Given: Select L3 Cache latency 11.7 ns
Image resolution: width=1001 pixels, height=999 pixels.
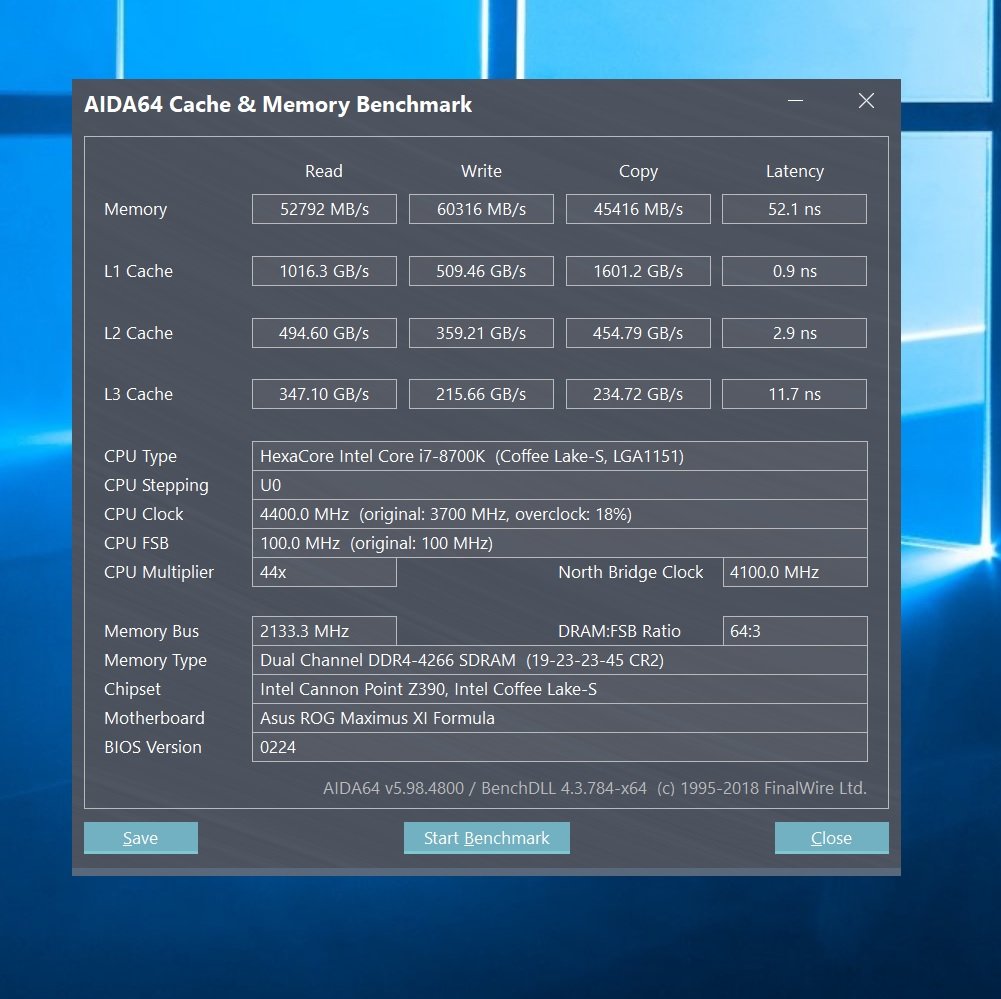Looking at the screenshot, I should point(794,394).
